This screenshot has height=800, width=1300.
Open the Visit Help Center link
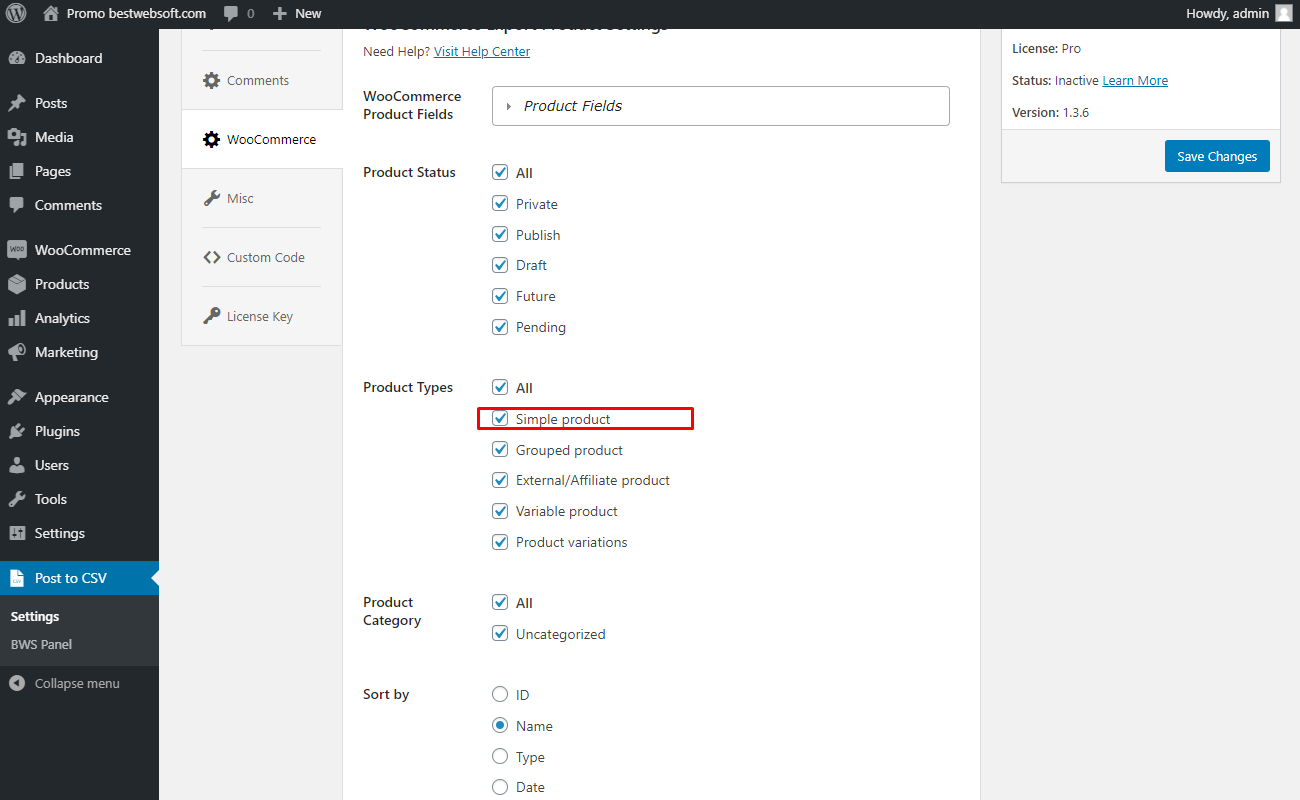coord(482,51)
